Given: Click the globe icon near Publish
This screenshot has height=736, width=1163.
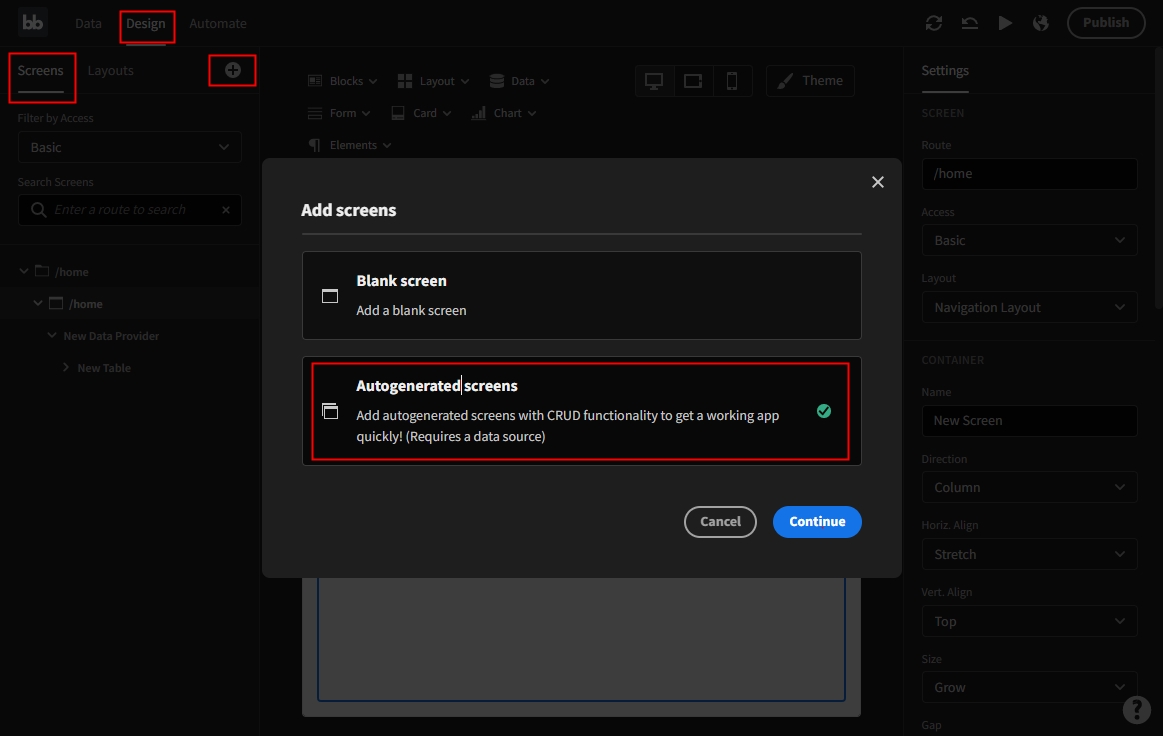Looking at the screenshot, I should (1041, 23).
